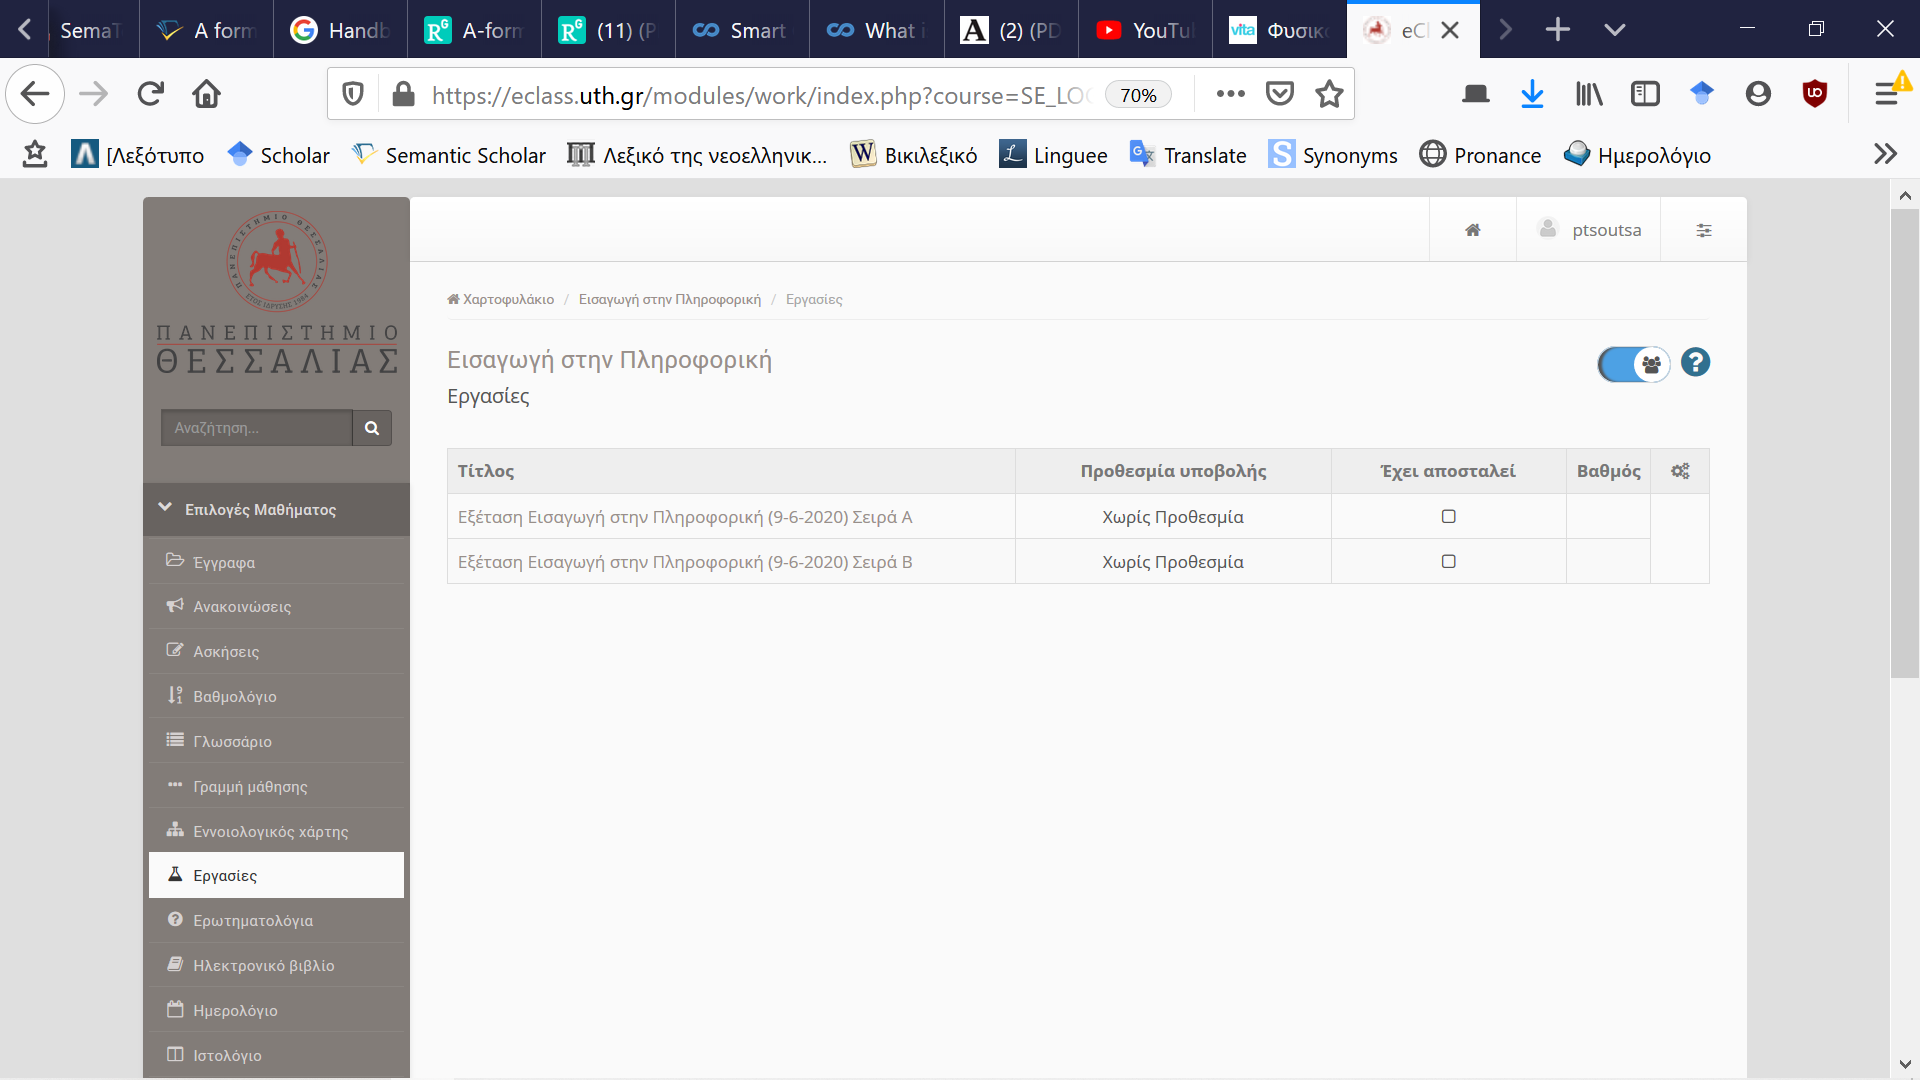List all tabs dropdown arrow

tap(1614, 30)
